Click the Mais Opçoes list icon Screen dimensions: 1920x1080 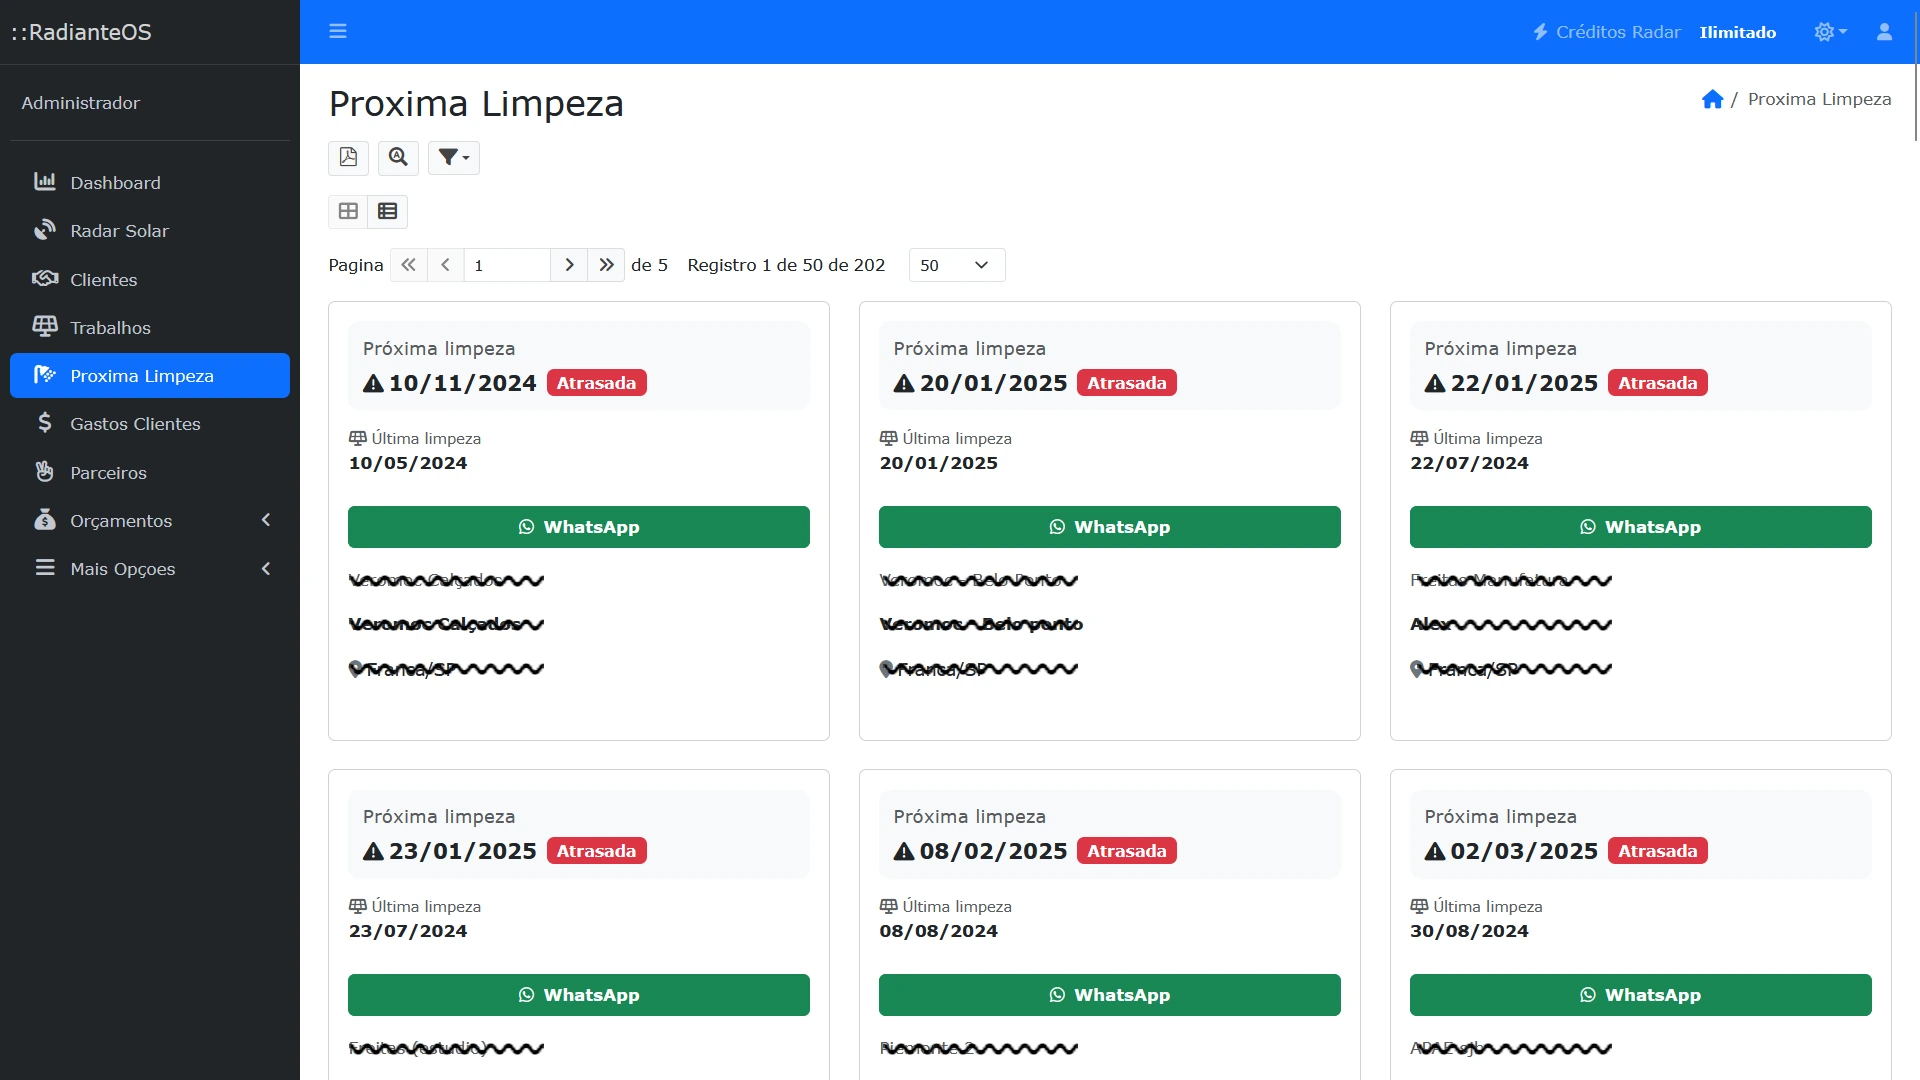[45, 567]
